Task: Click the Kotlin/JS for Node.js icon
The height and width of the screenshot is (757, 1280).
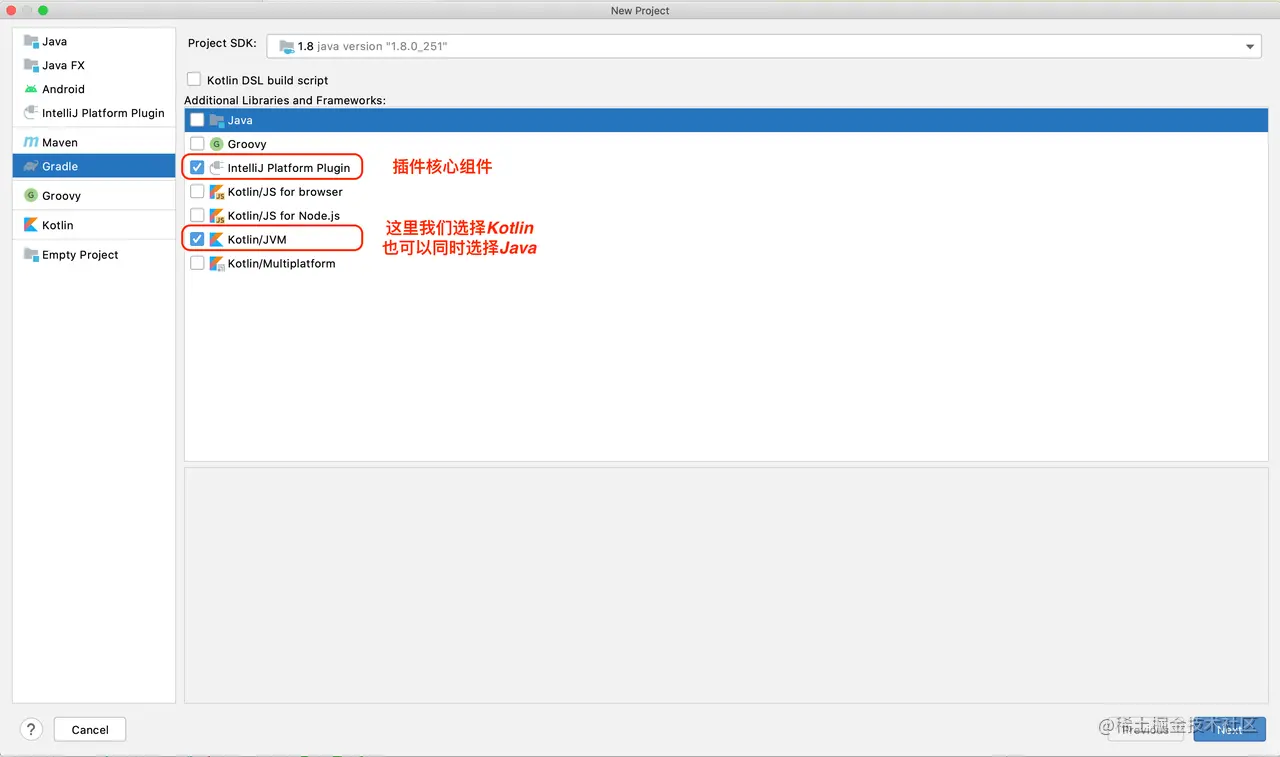Action: [217, 216]
